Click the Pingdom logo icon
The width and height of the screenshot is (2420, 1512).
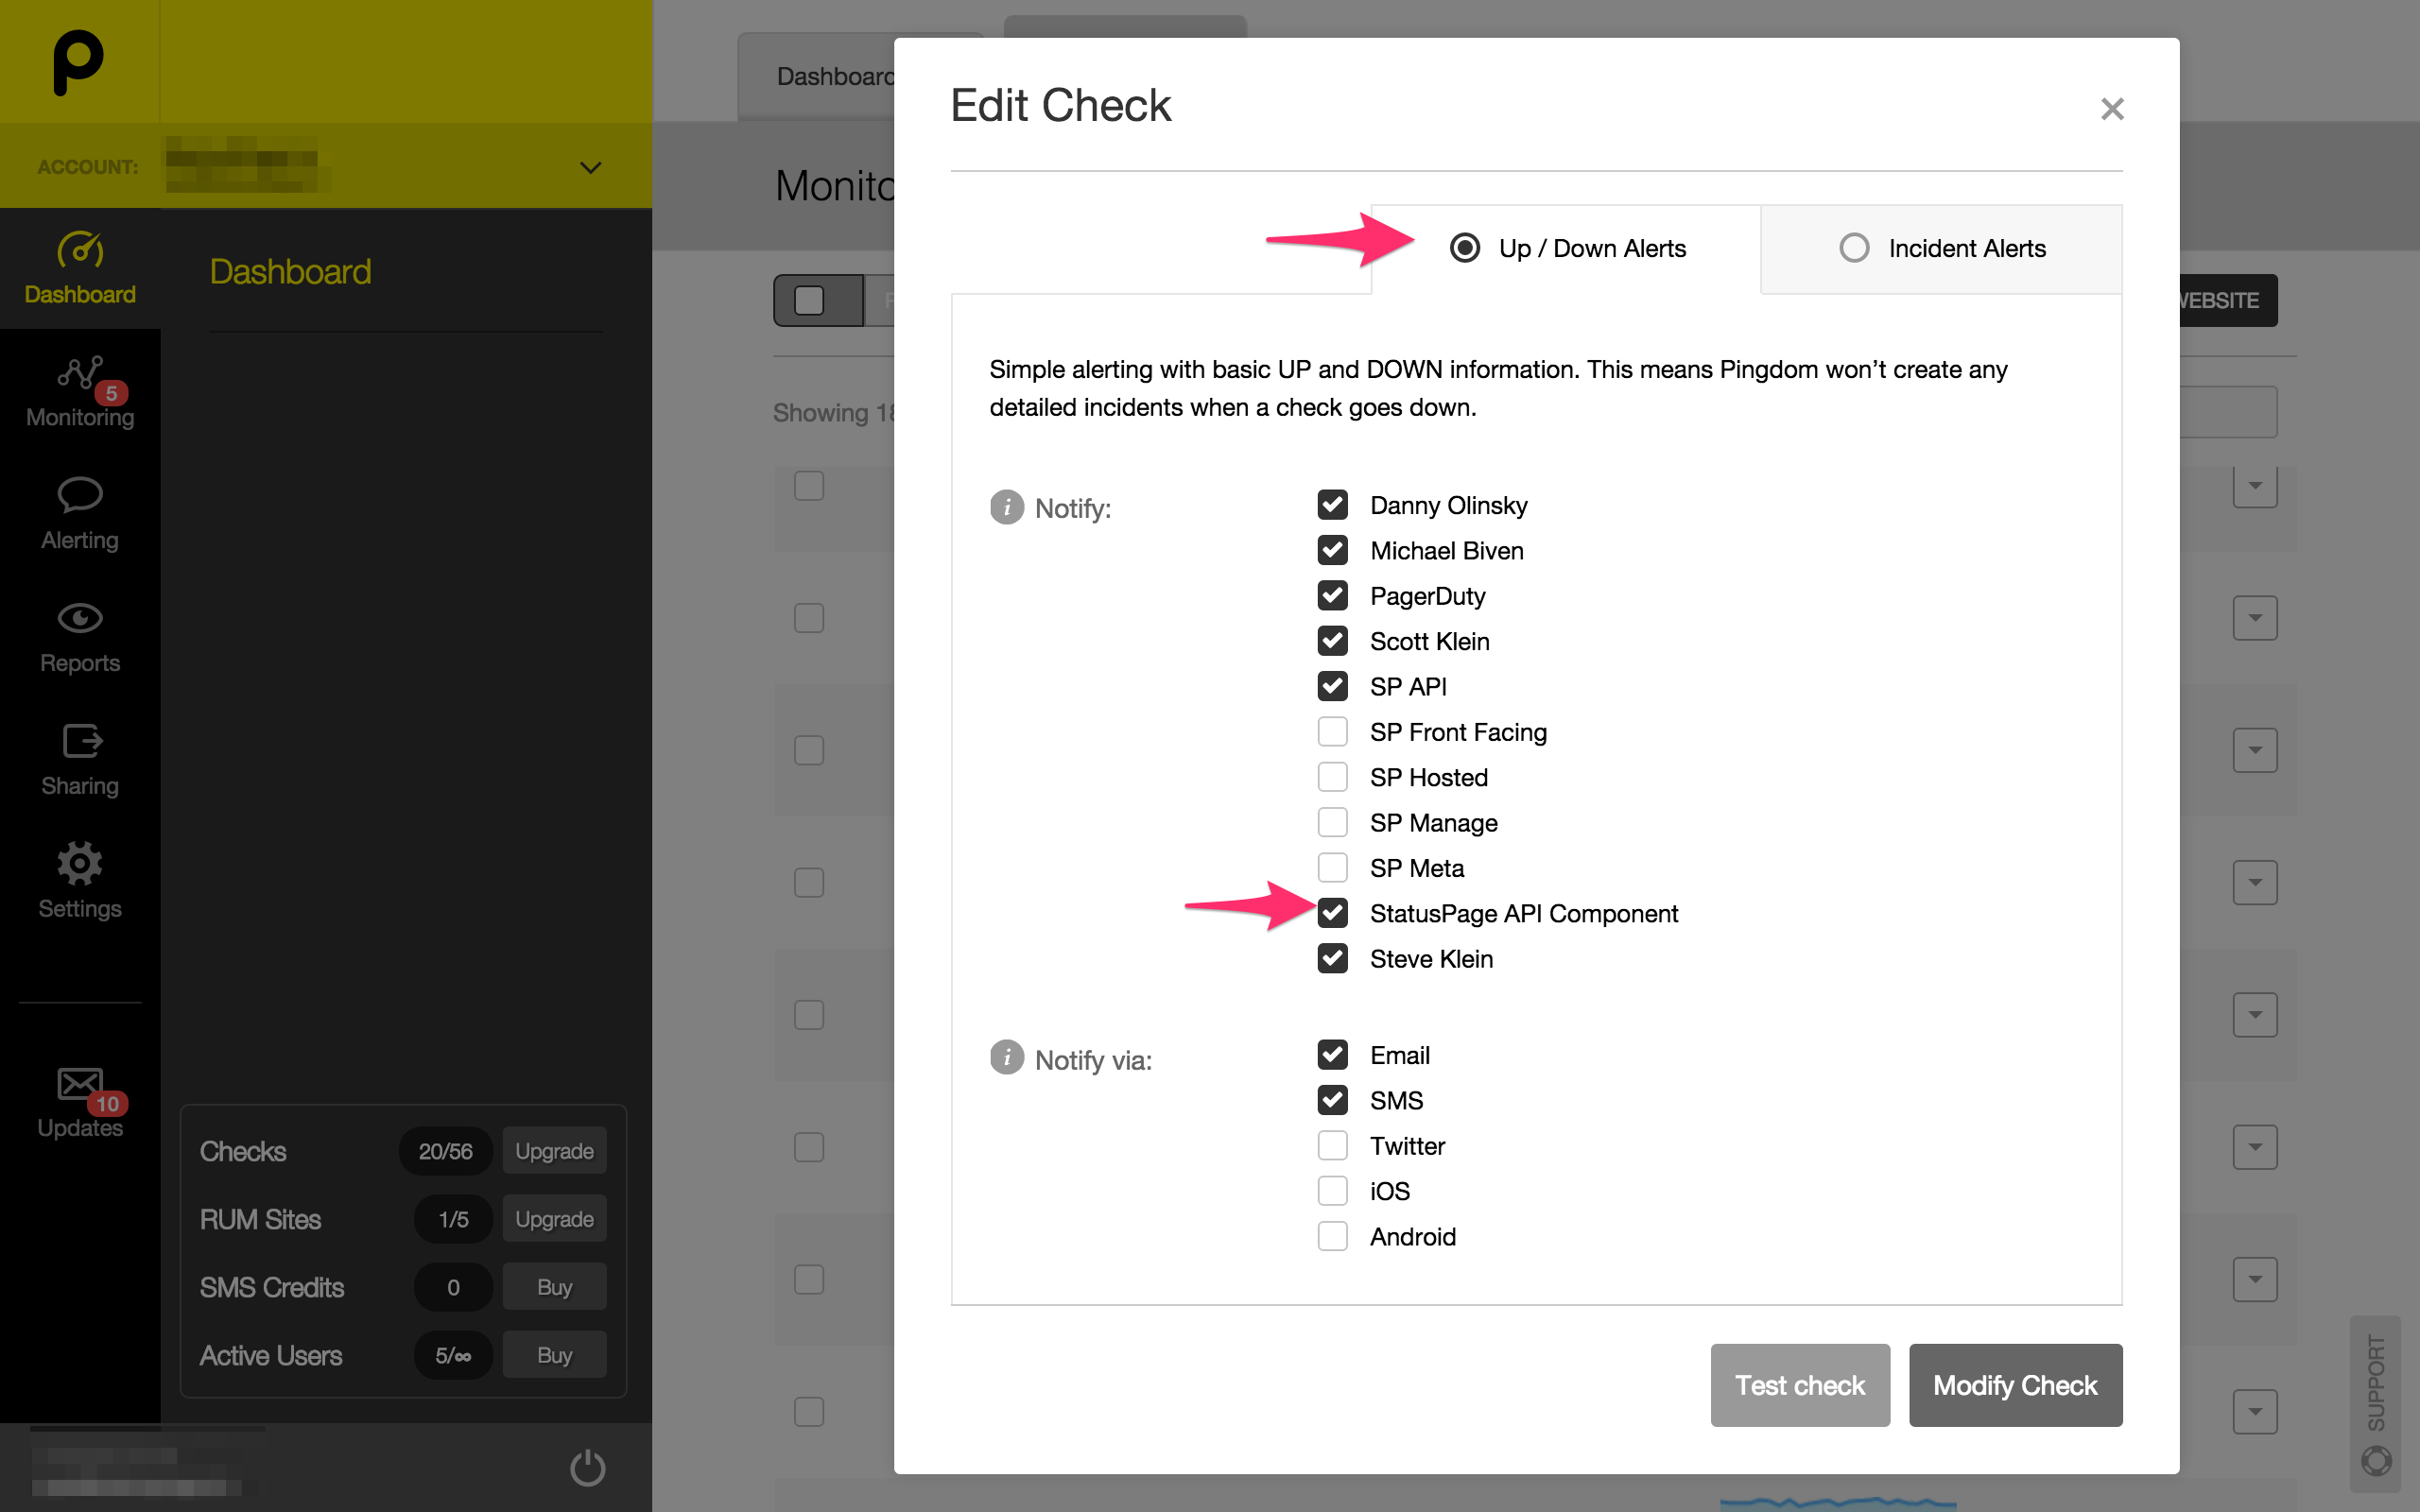point(78,62)
